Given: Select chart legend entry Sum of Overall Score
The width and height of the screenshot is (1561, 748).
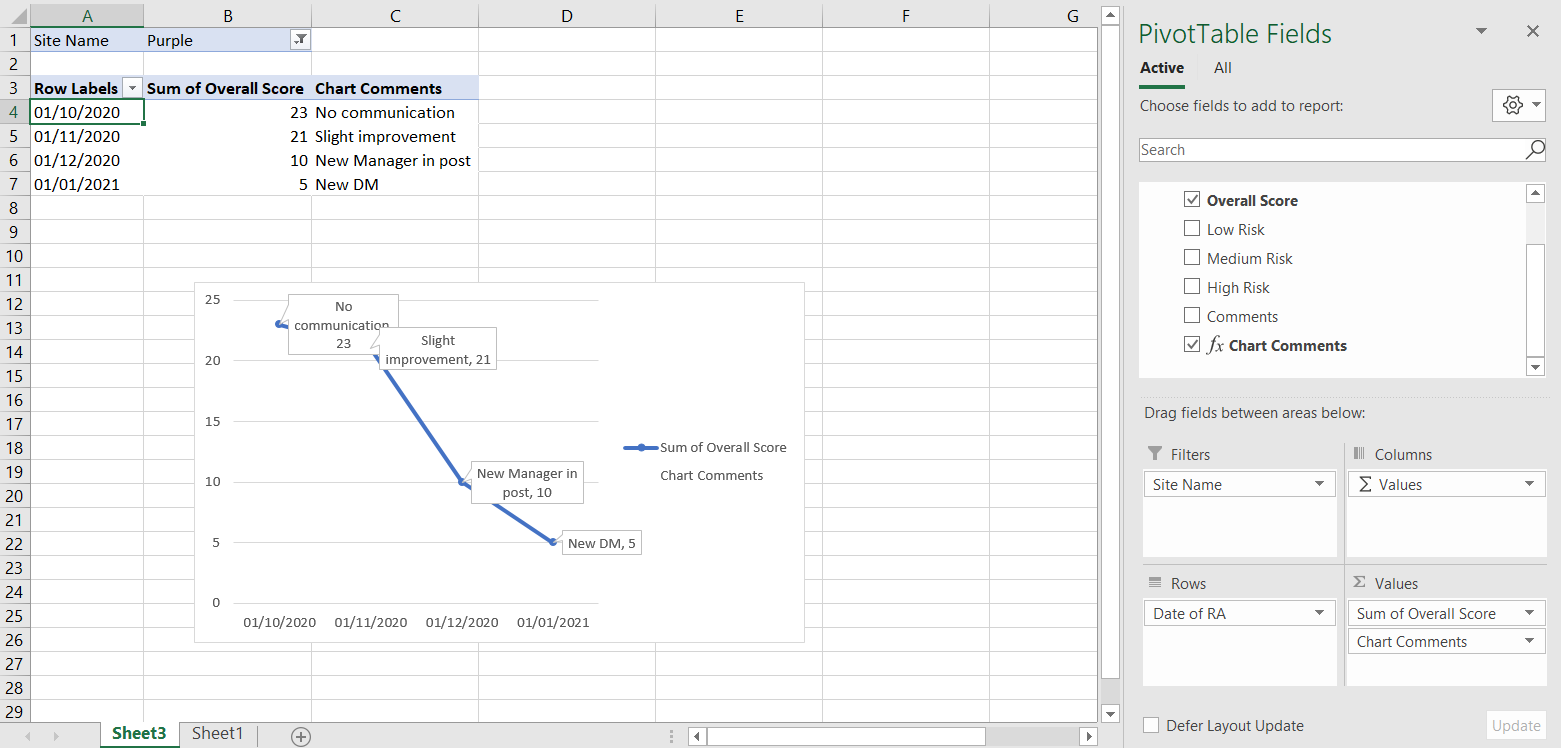Looking at the screenshot, I should pyautogui.click(x=705, y=448).
